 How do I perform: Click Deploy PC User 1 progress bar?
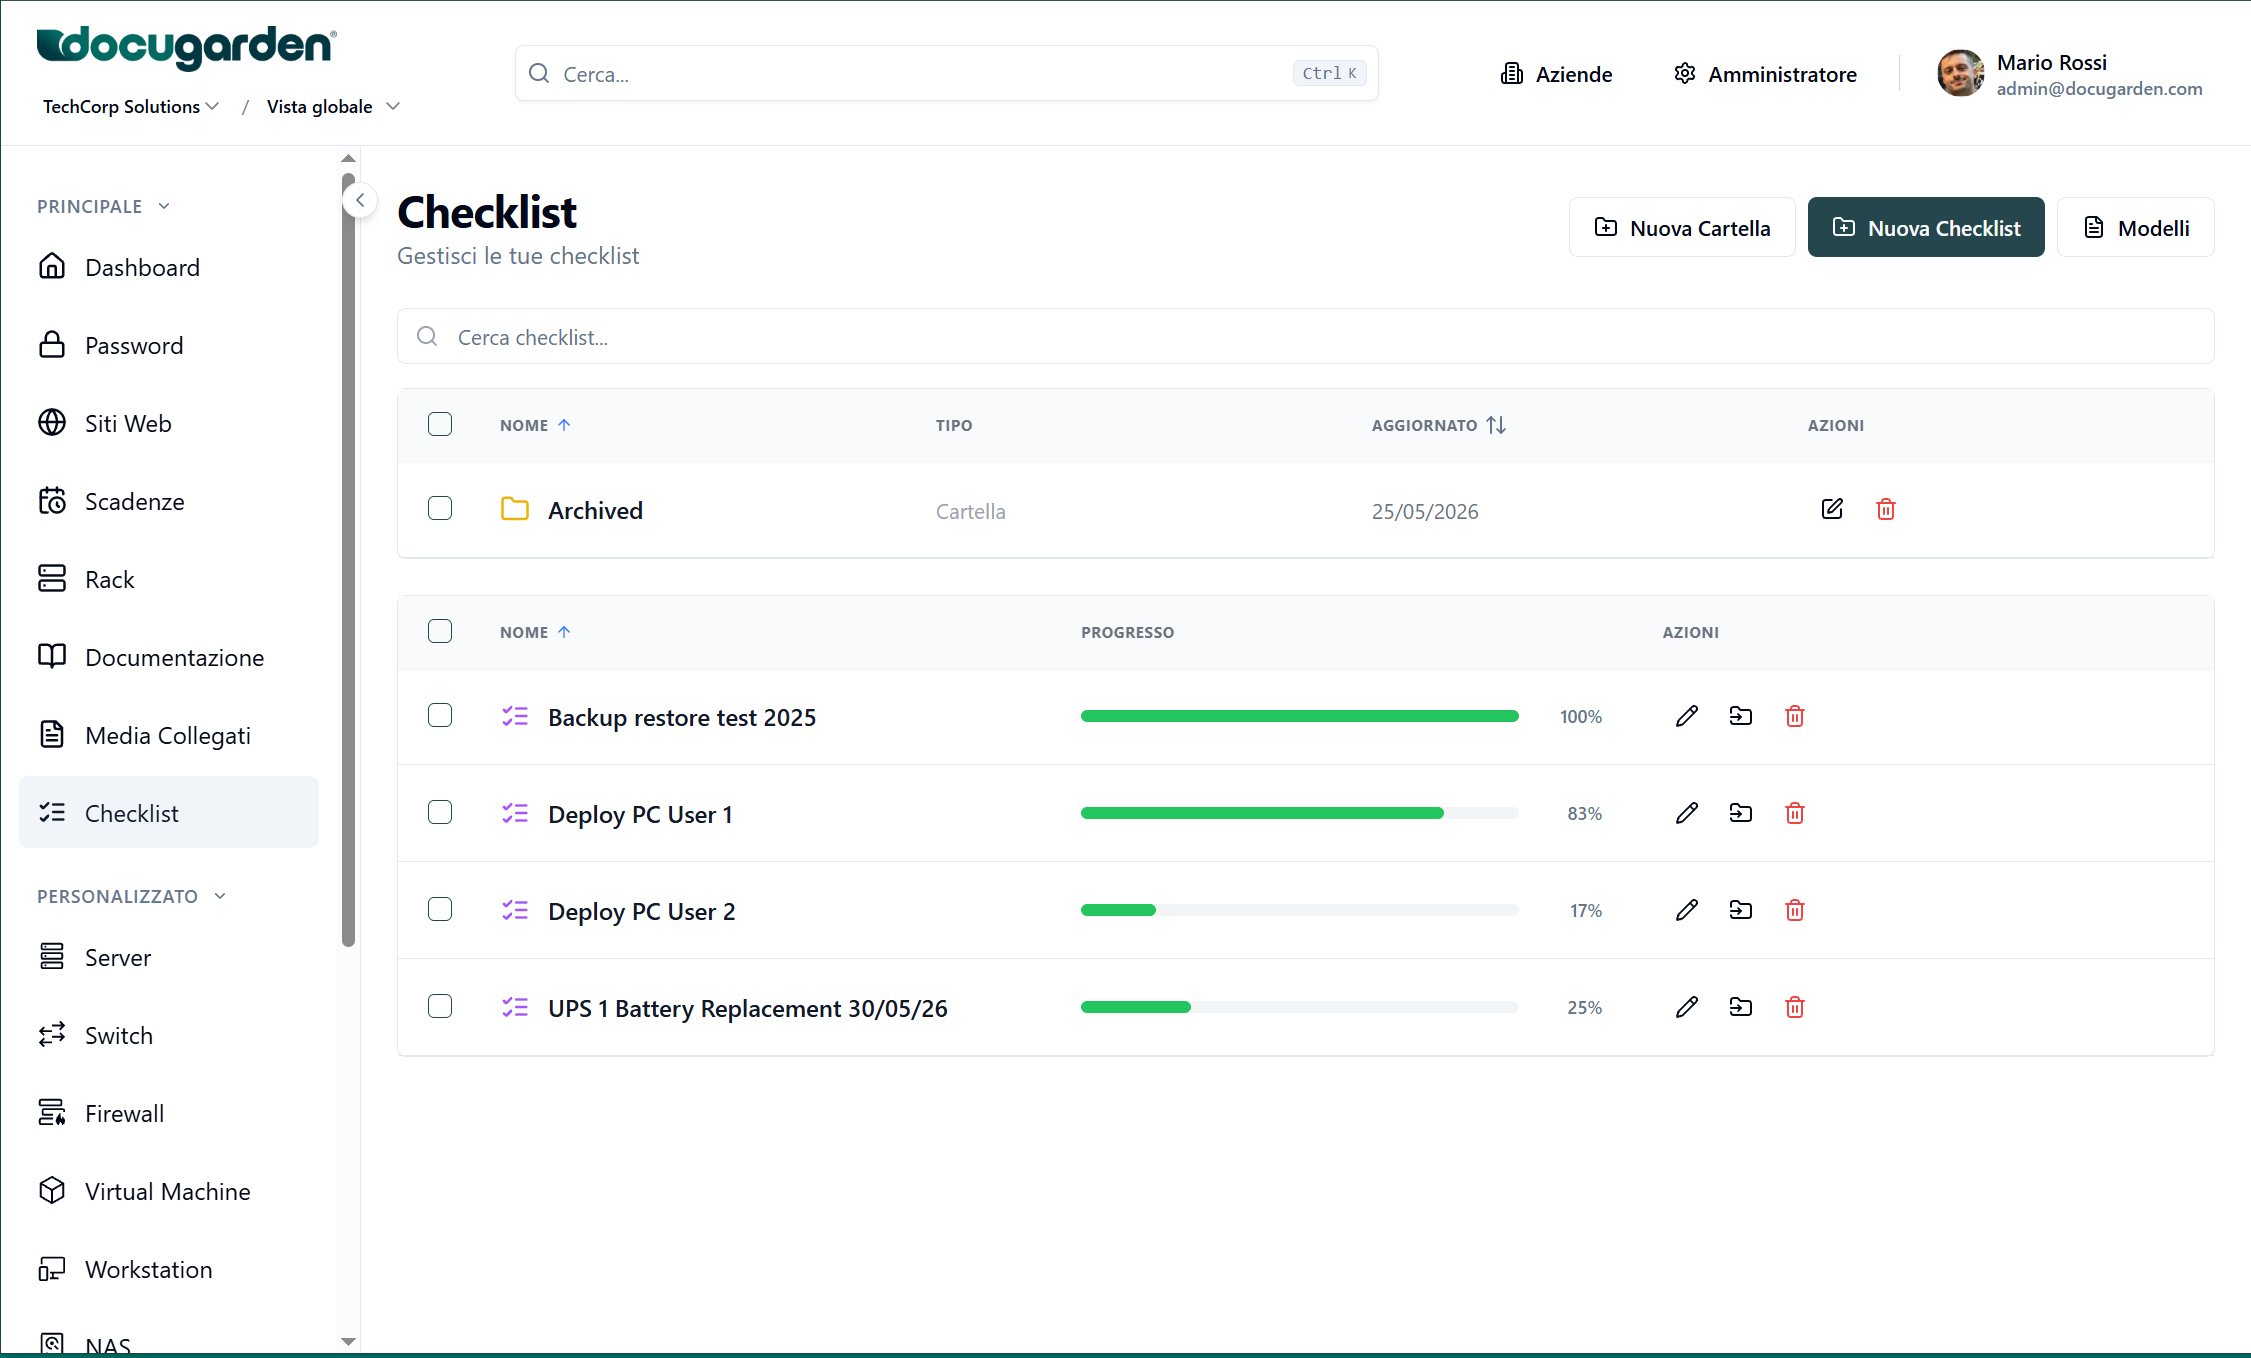click(1300, 813)
